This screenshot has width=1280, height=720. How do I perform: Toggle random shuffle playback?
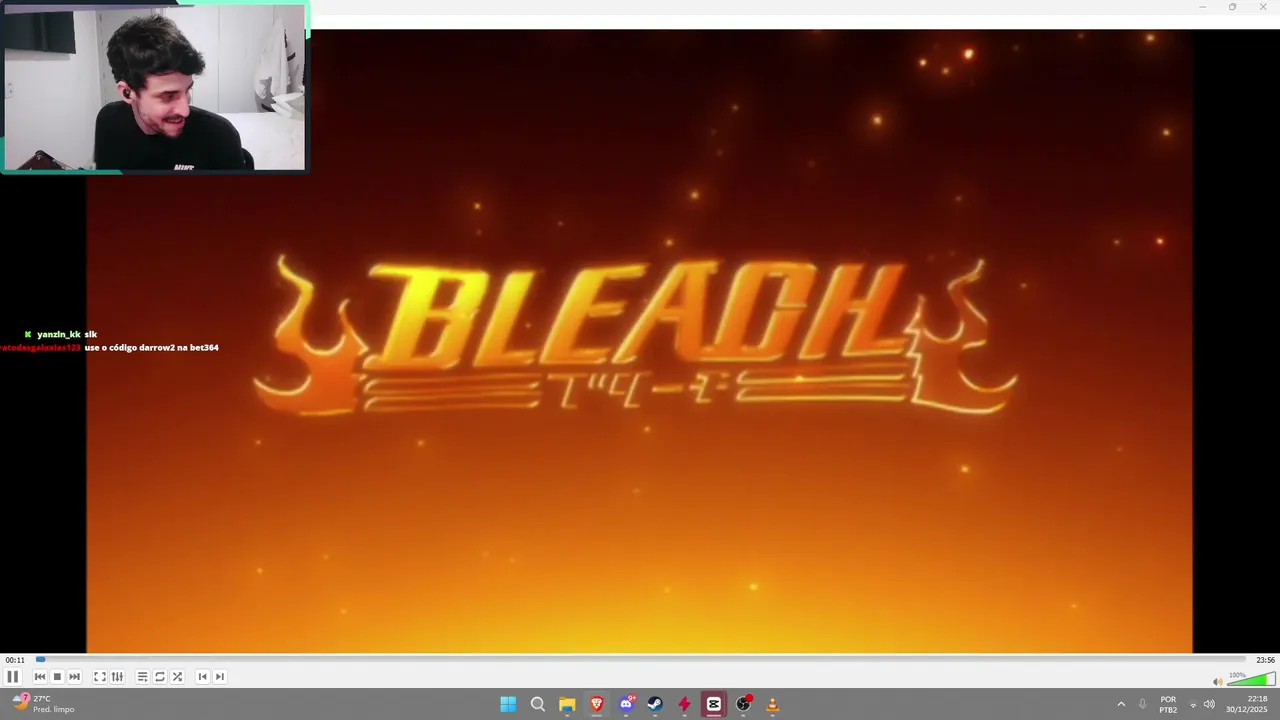tap(177, 677)
